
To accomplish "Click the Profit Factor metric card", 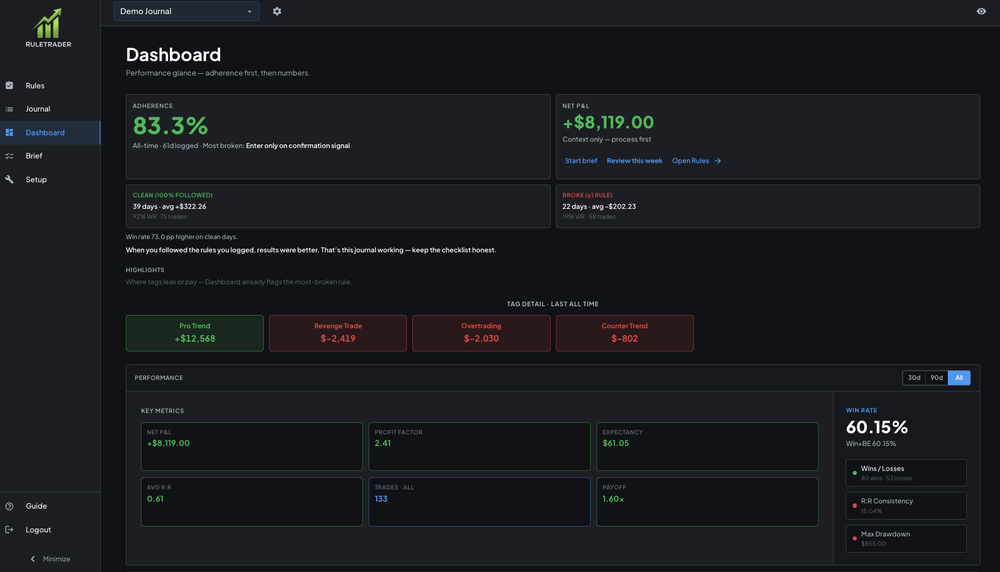I will 480,446.
